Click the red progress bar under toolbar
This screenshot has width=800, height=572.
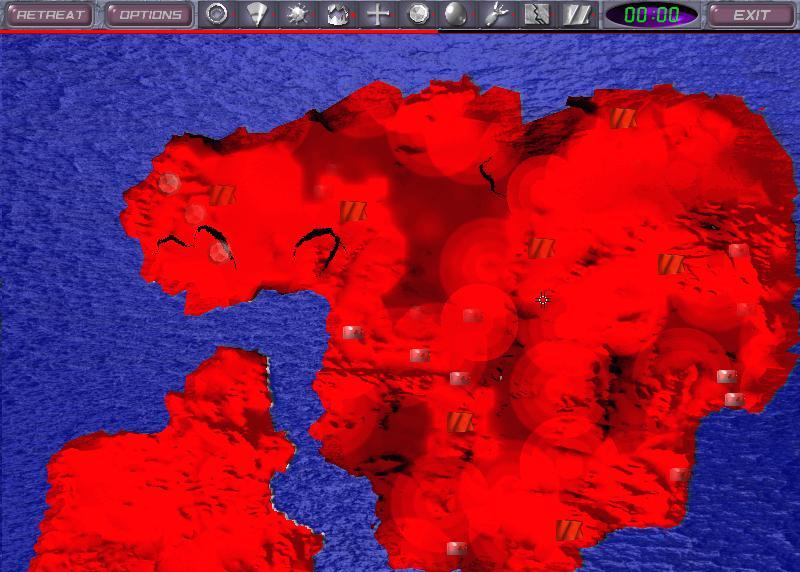coord(218,31)
